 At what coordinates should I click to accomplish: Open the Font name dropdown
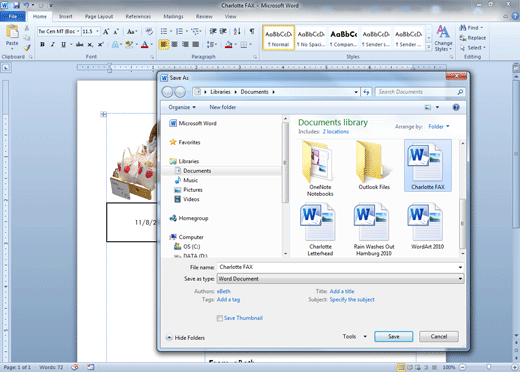[78, 31]
